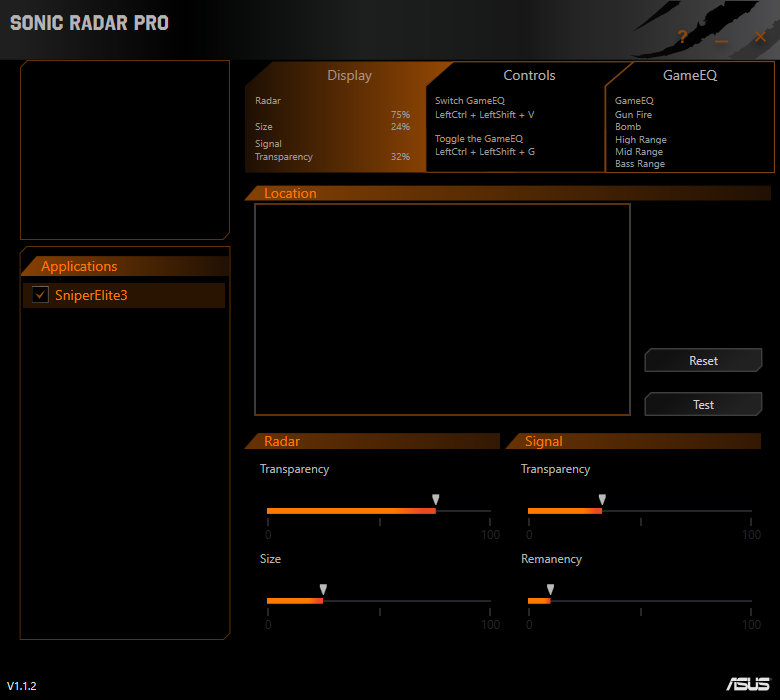
Task: Click the Radar Transparency slider handle
Action: point(436,499)
